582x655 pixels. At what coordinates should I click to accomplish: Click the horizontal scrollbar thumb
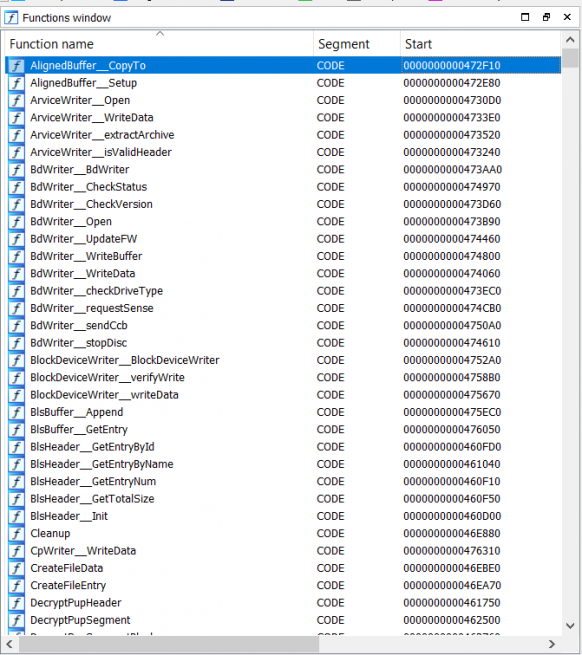(x=168, y=644)
